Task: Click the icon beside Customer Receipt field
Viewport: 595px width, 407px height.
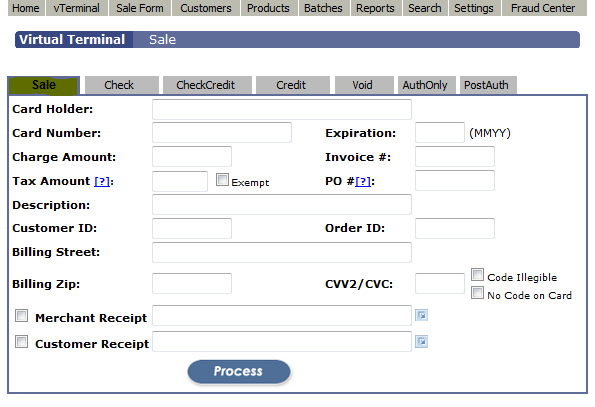Action: coord(421,341)
